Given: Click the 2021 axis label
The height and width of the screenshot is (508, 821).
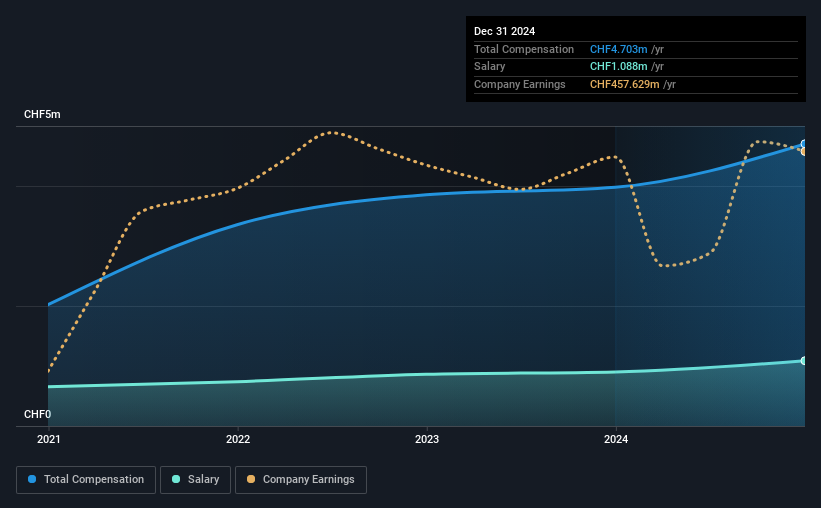Looking at the screenshot, I should pyautogui.click(x=49, y=439).
